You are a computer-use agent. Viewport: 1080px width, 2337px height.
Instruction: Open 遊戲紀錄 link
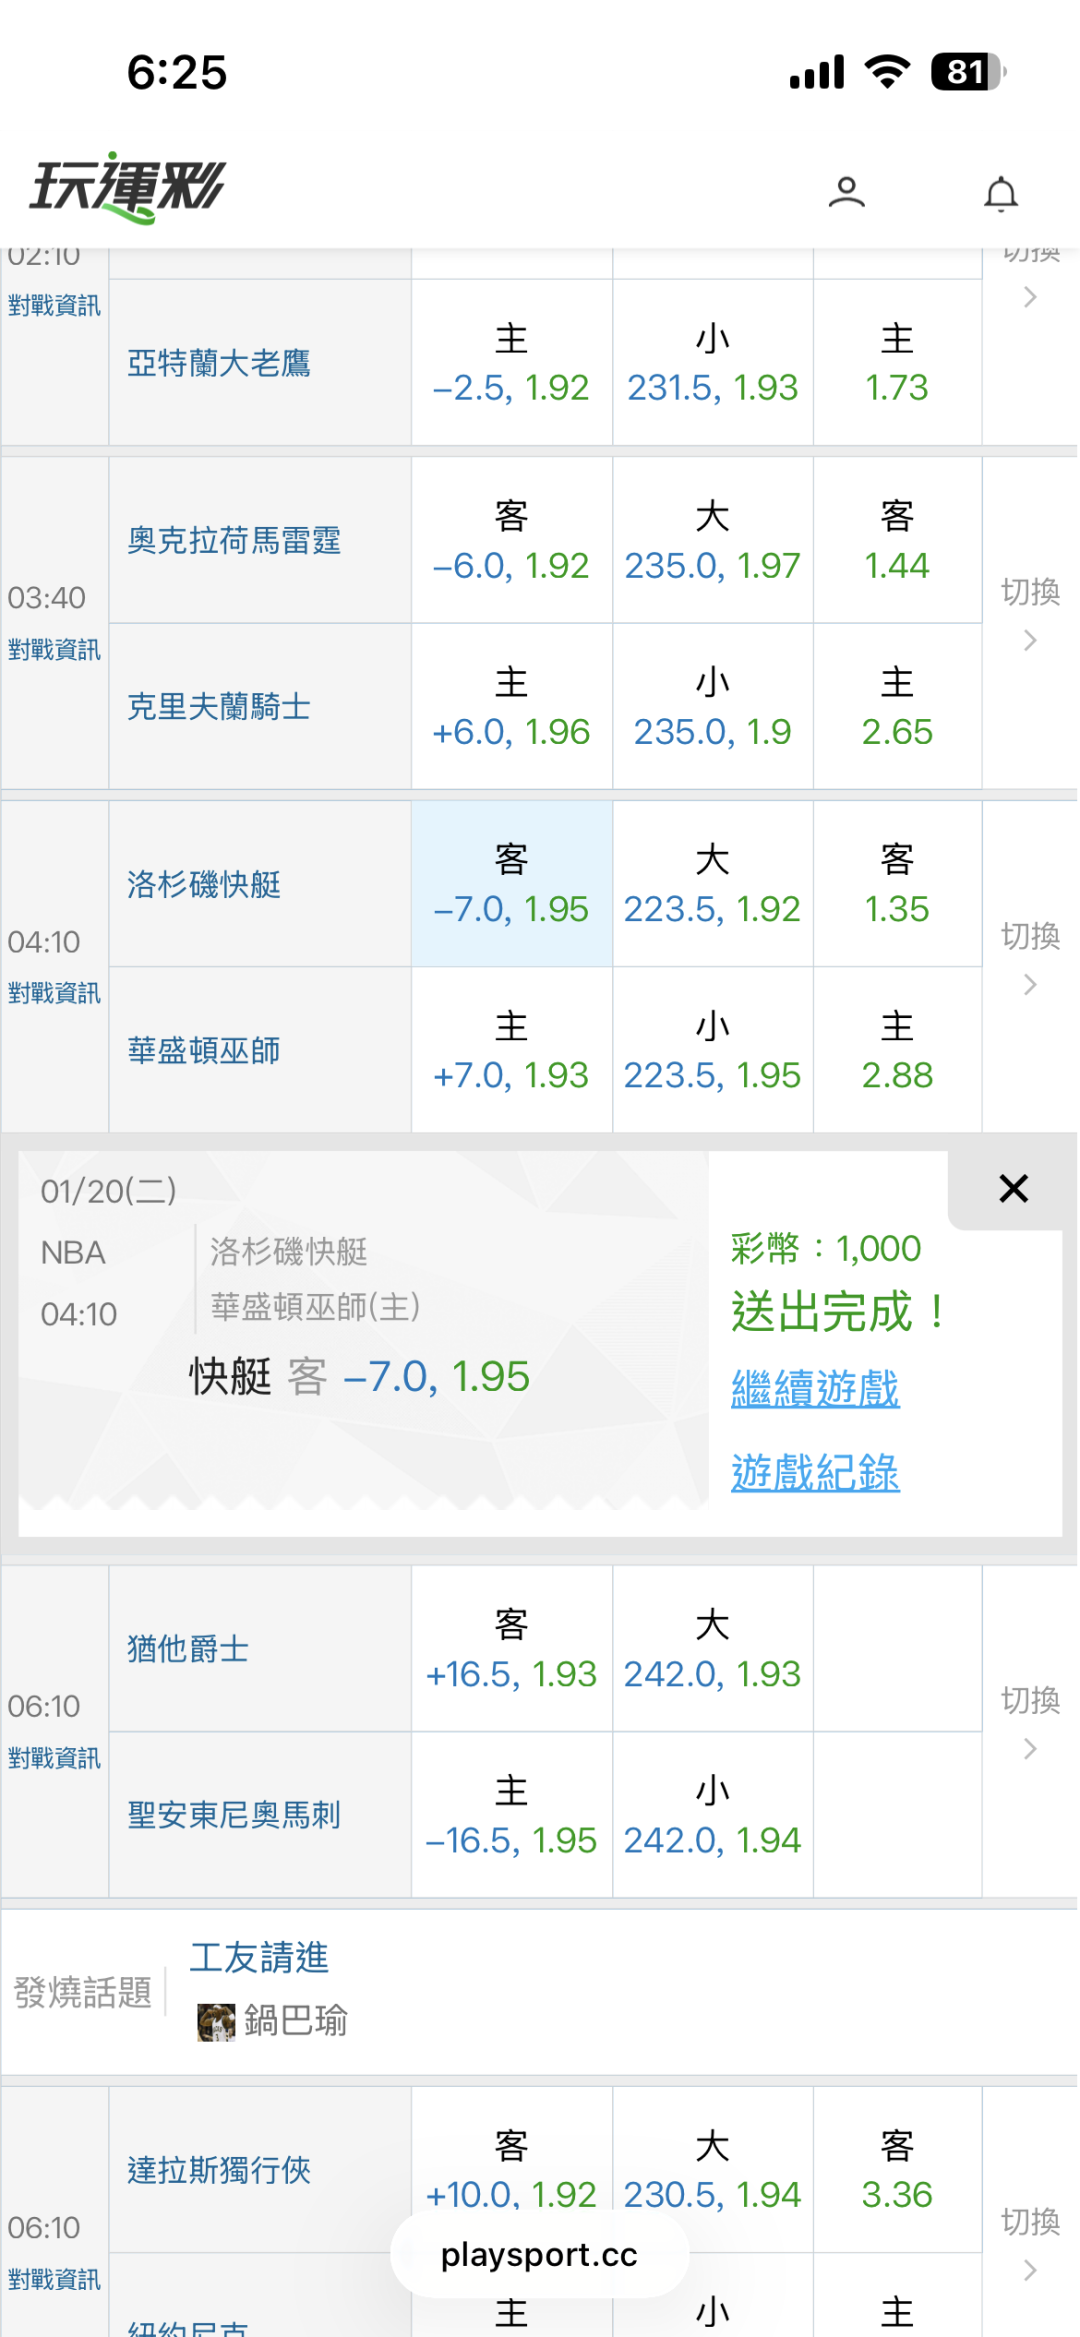coord(815,1473)
